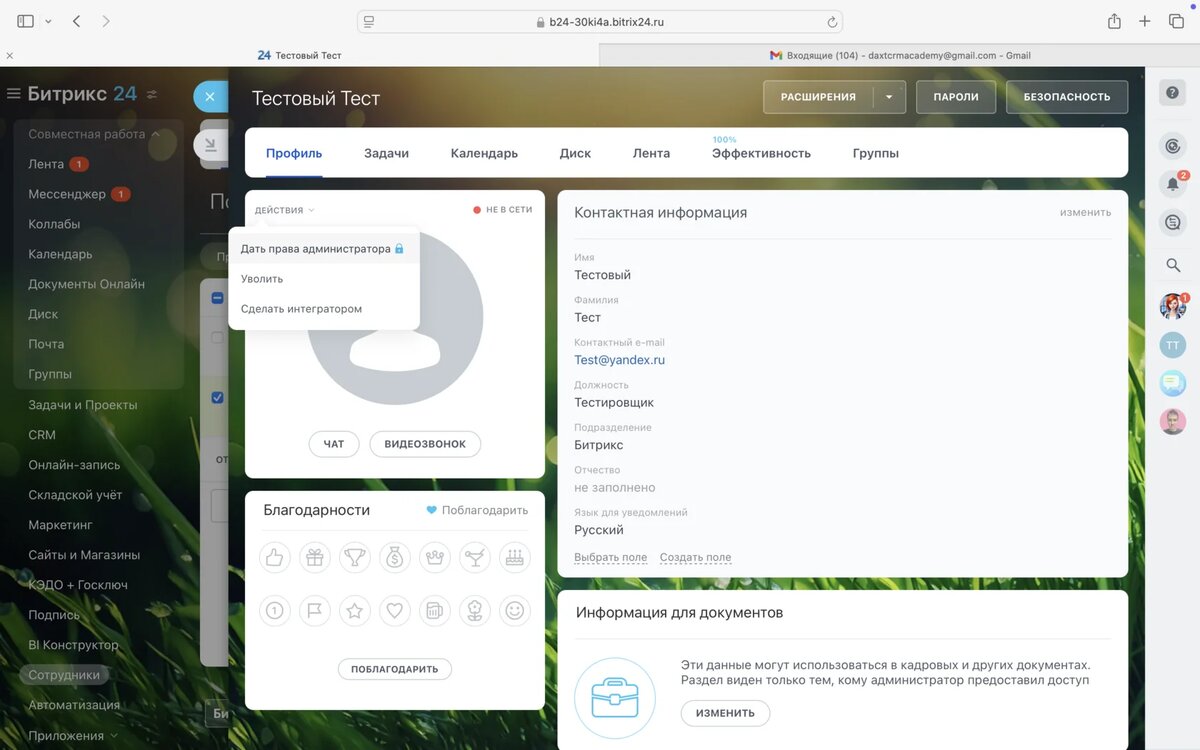Pick the flower gratitude badge
Viewport: 1200px width, 750px height.
coord(475,610)
